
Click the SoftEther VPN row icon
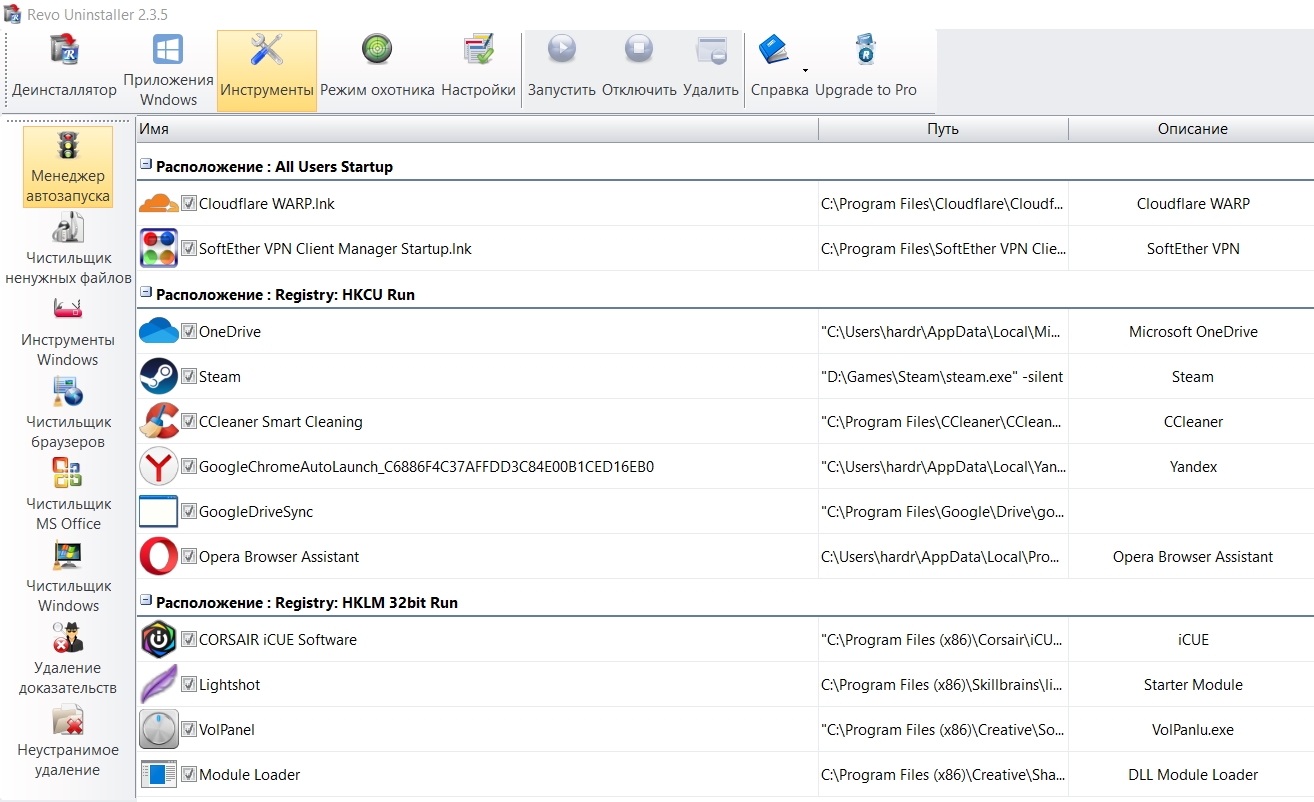coord(159,248)
